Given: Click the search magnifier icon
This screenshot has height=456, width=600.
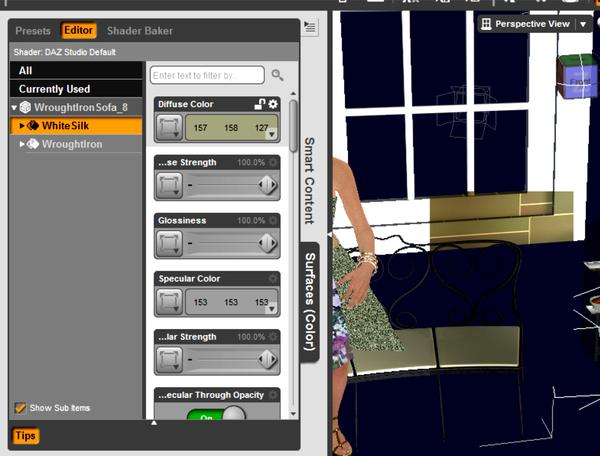Looking at the screenshot, I should pos(277,75).
